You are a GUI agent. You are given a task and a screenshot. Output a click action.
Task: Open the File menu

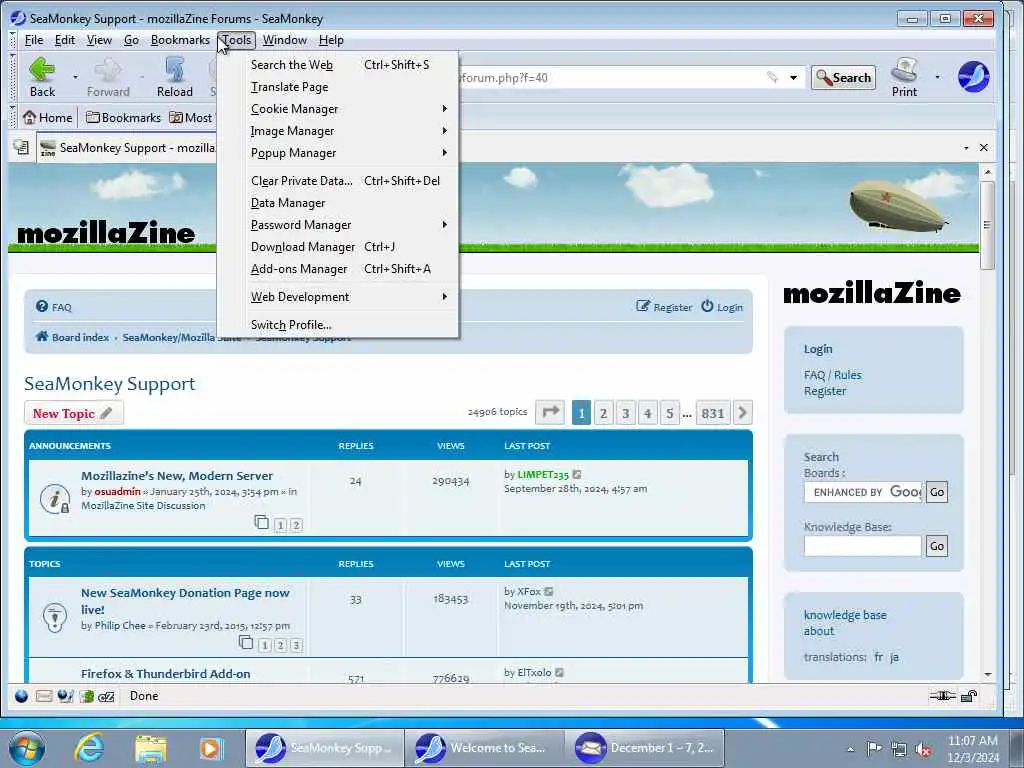(x=33, y=40)
